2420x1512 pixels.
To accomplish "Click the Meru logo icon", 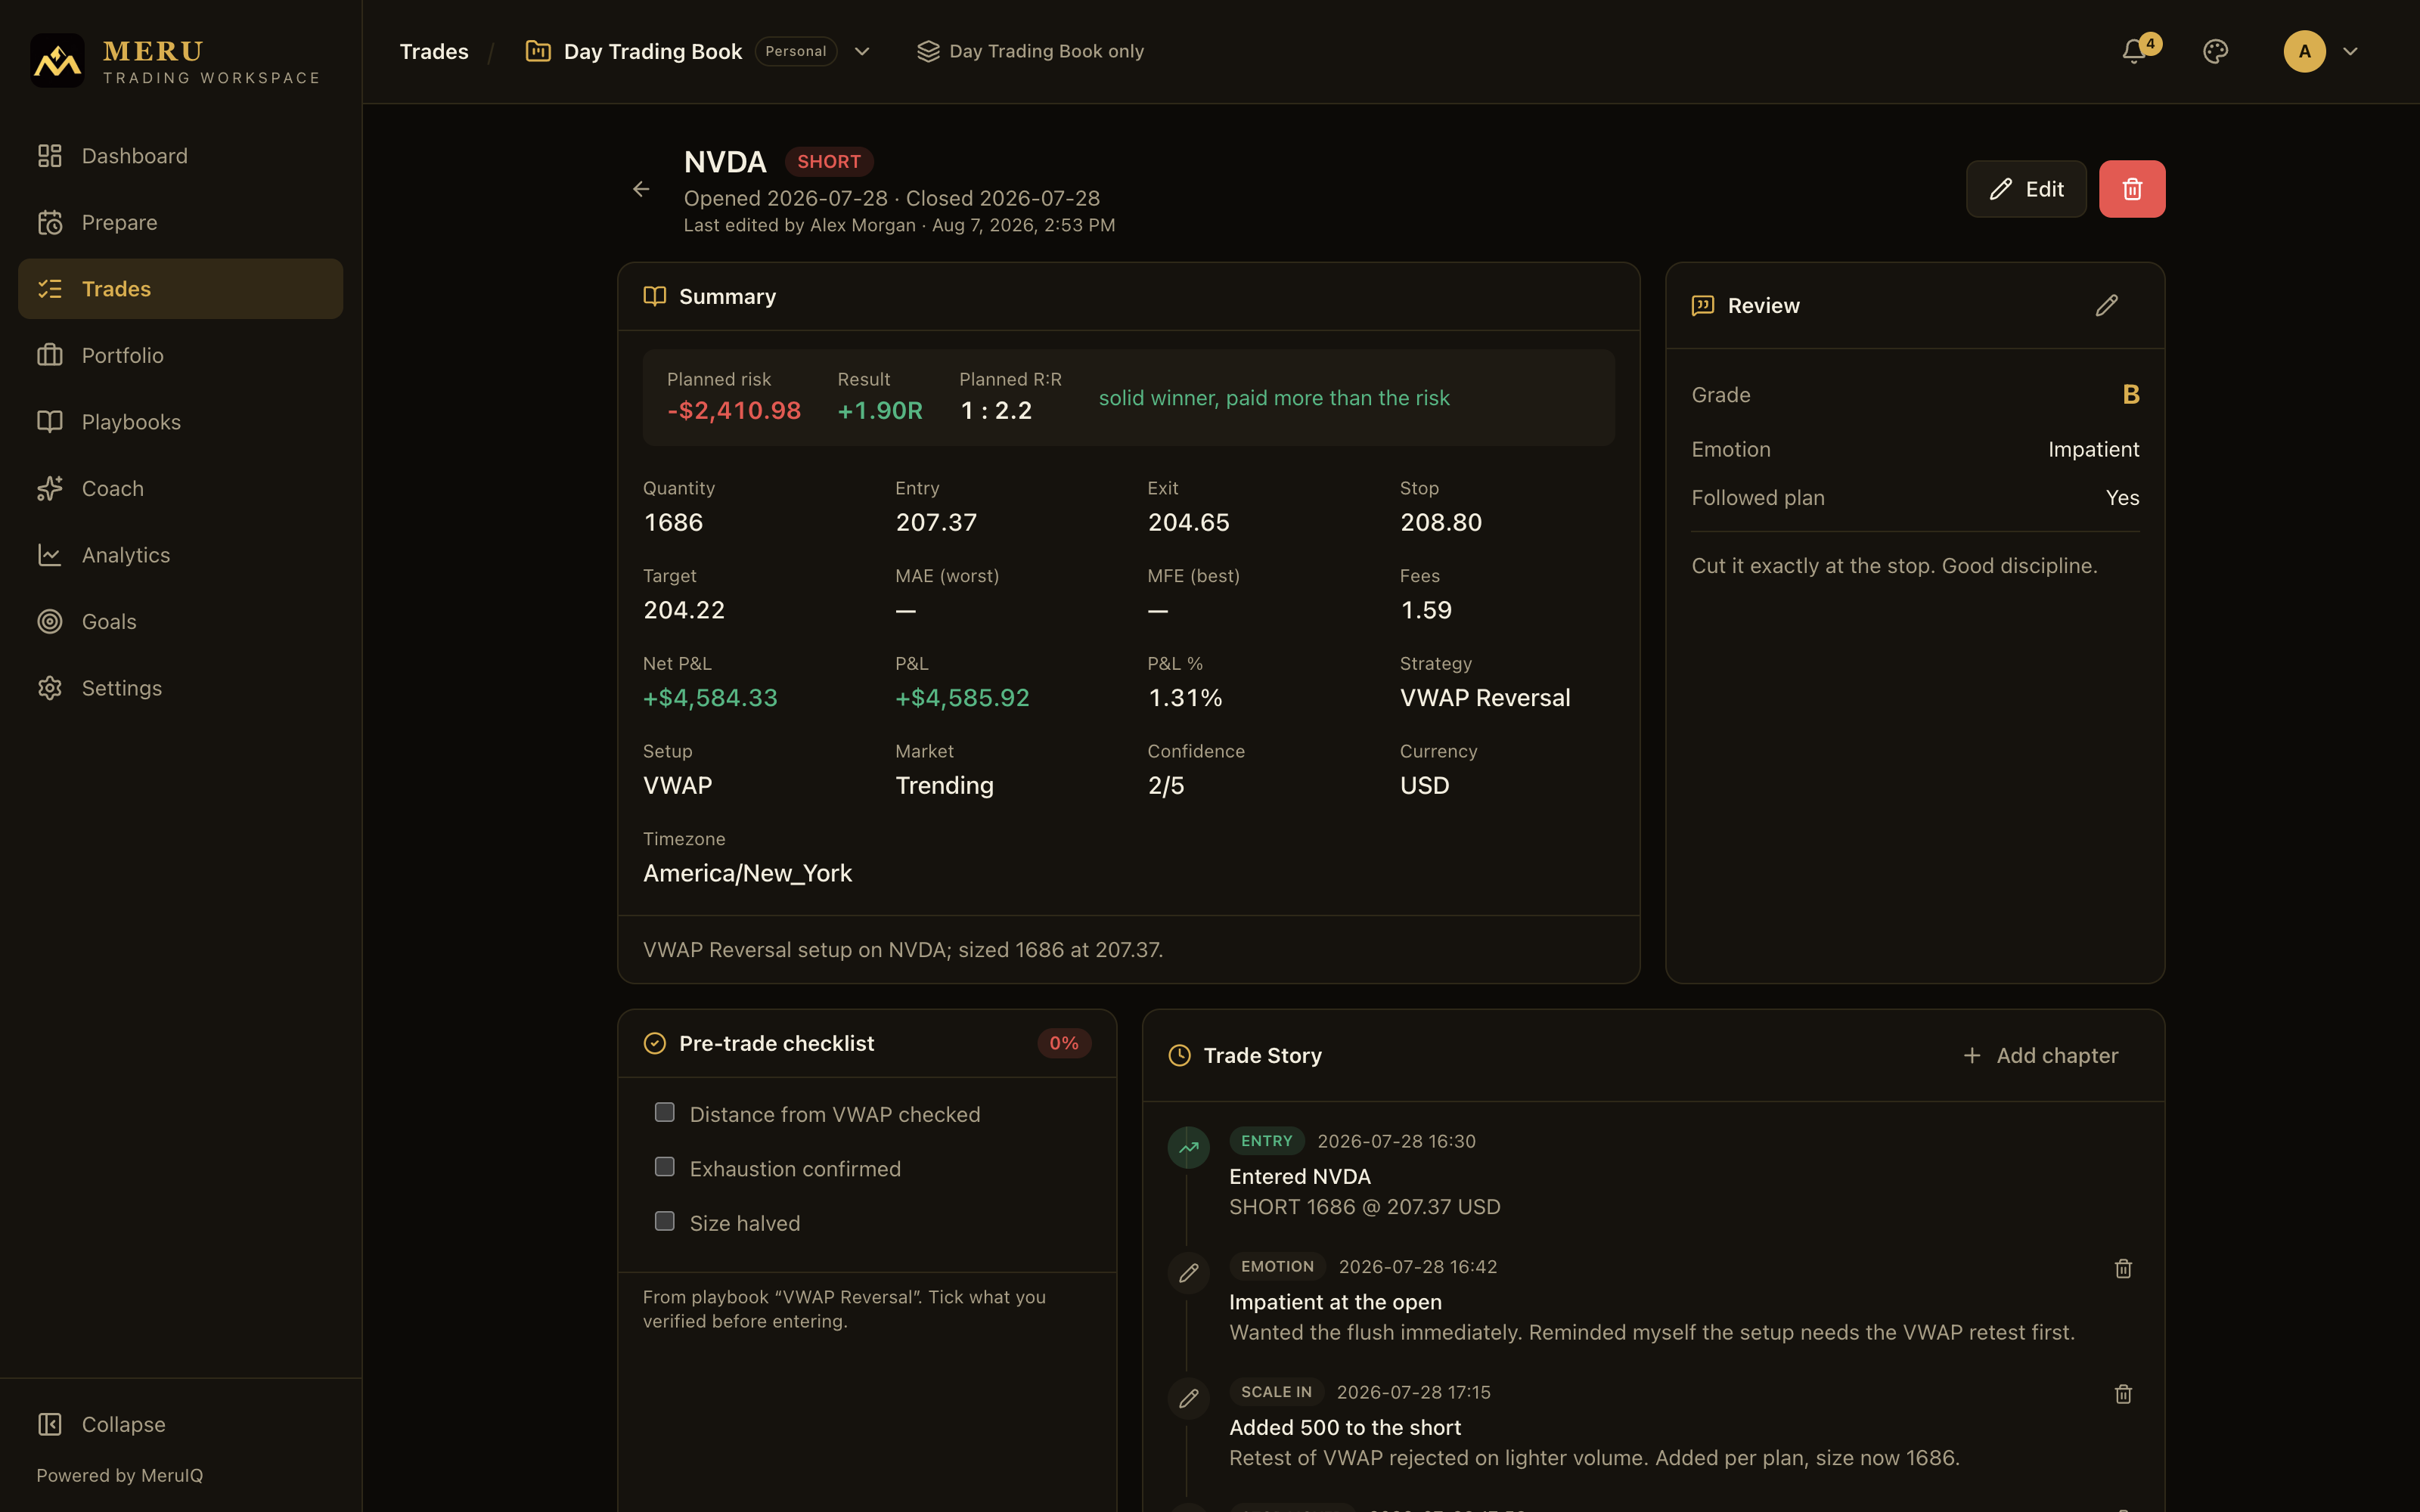I will (57, 60).
